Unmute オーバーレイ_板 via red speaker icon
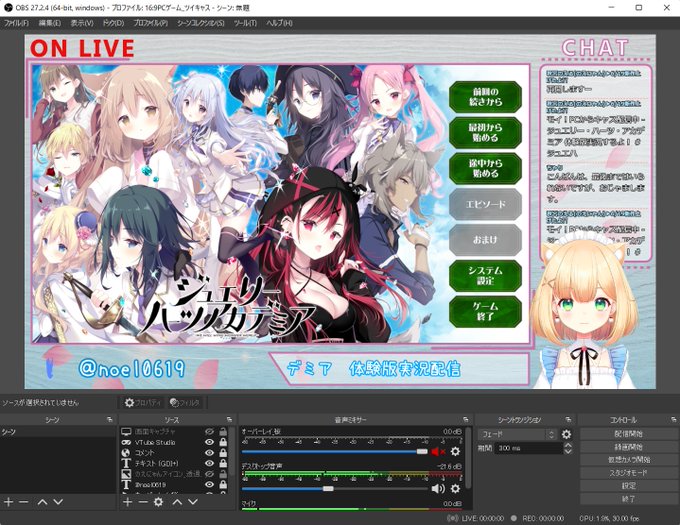Image resolution: width=680 pixels, height=525 pixels. click(x=438, y=451)
